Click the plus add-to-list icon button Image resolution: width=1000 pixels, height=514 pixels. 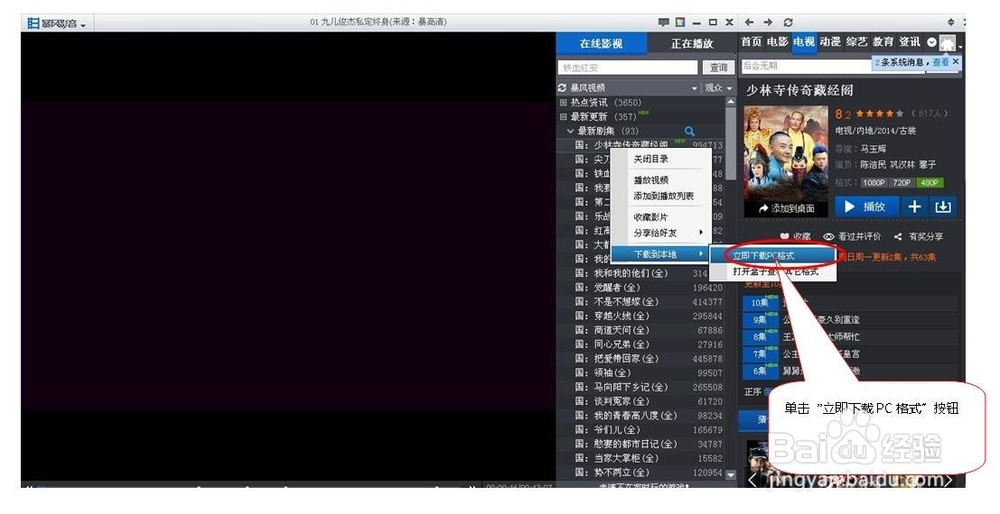point(915,207)
